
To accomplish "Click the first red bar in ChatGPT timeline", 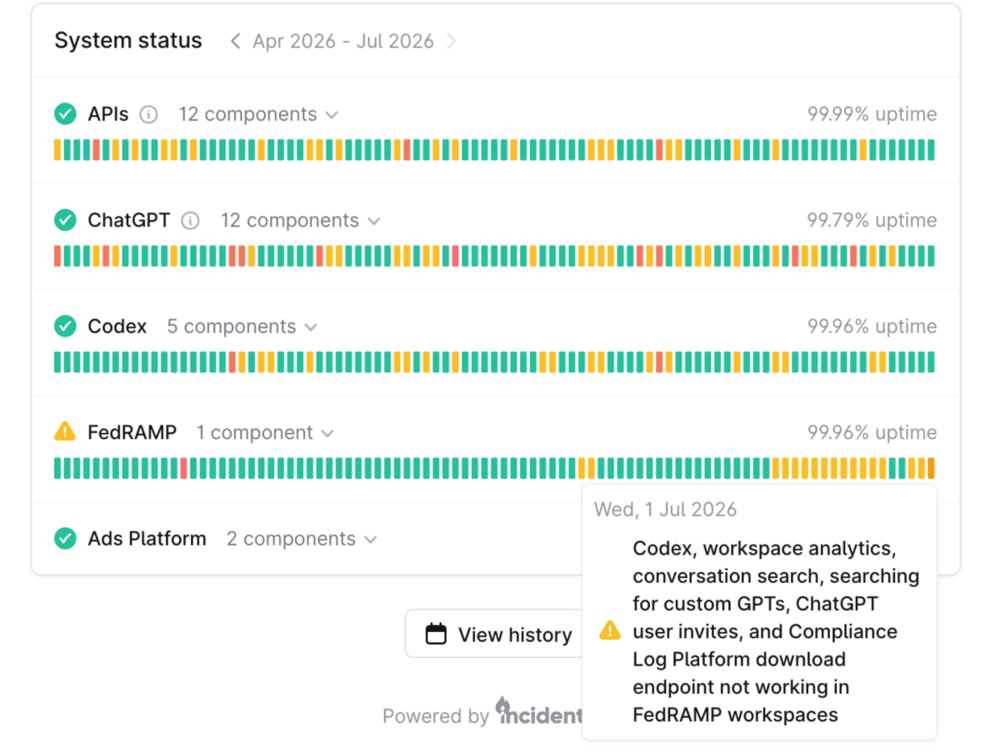I will pyautogui.click(x=57, y=256).
